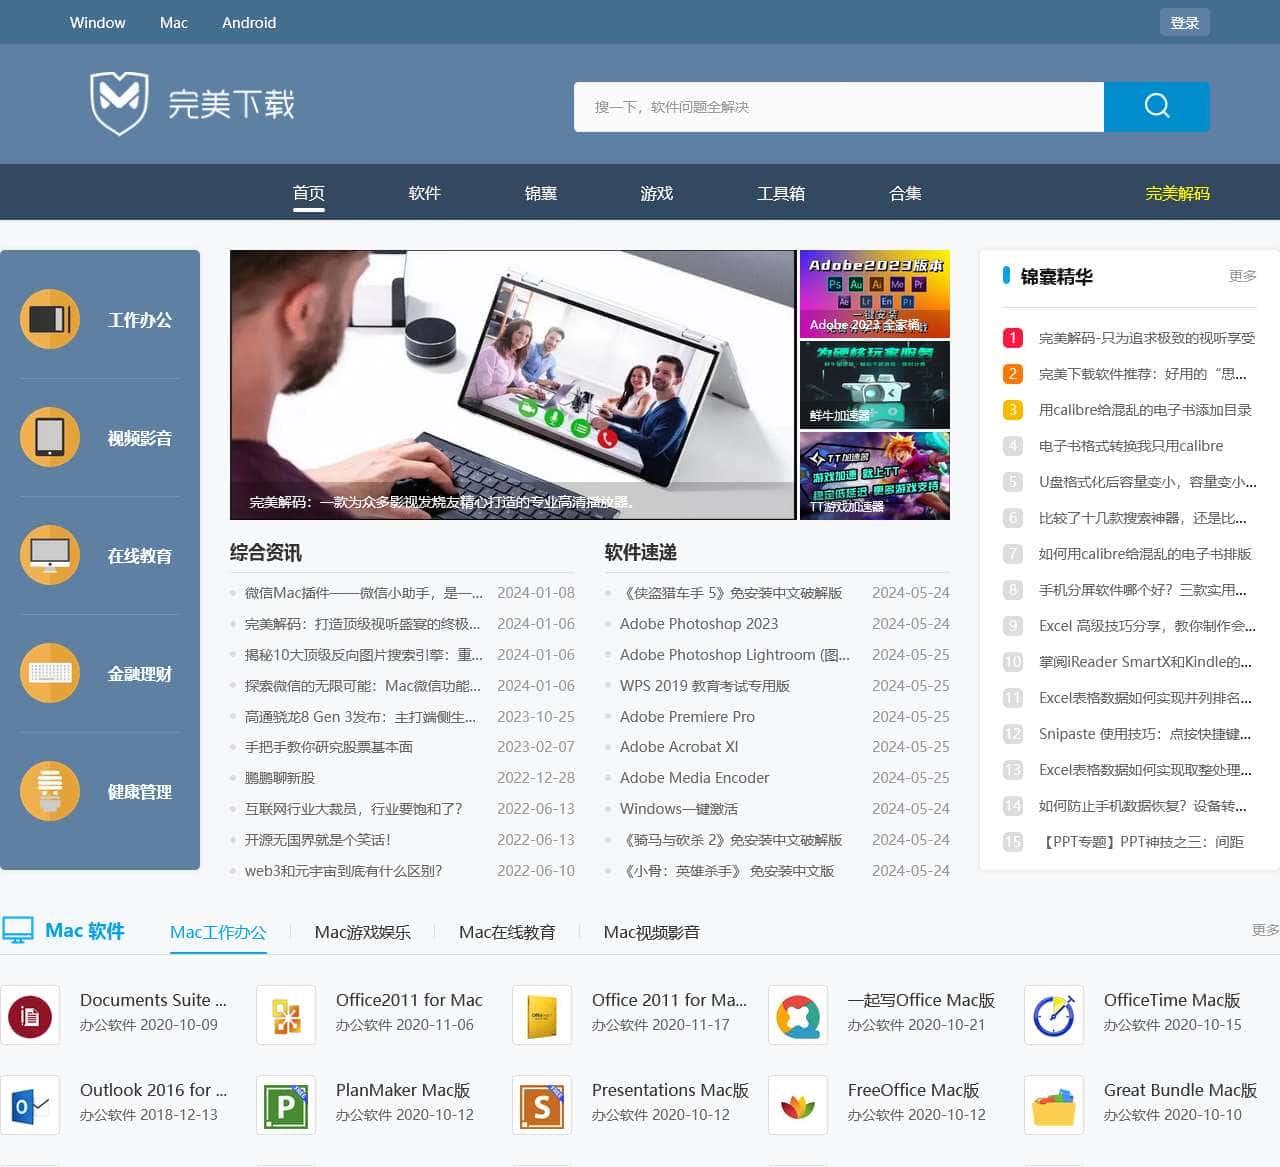Click the Mac 软件 monitor icon

coord(18,930)
